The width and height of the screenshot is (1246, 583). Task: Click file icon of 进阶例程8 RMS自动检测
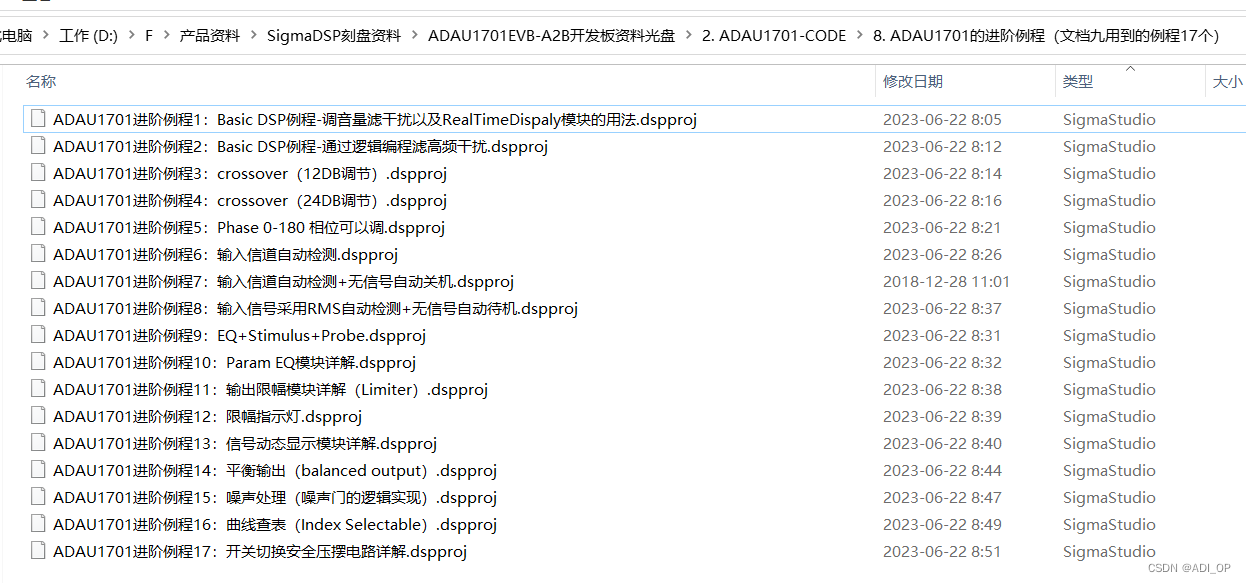click(38, 308)
